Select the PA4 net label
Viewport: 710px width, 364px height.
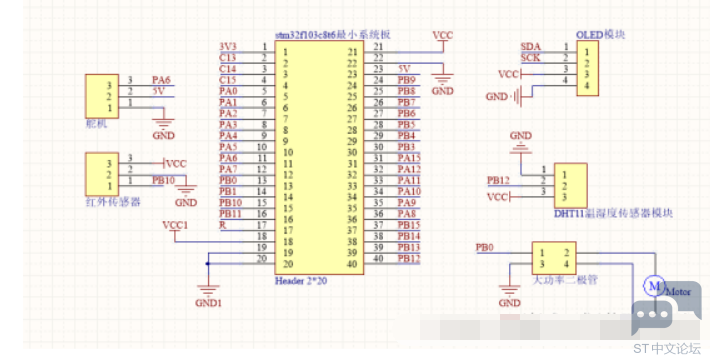[228, 135]
